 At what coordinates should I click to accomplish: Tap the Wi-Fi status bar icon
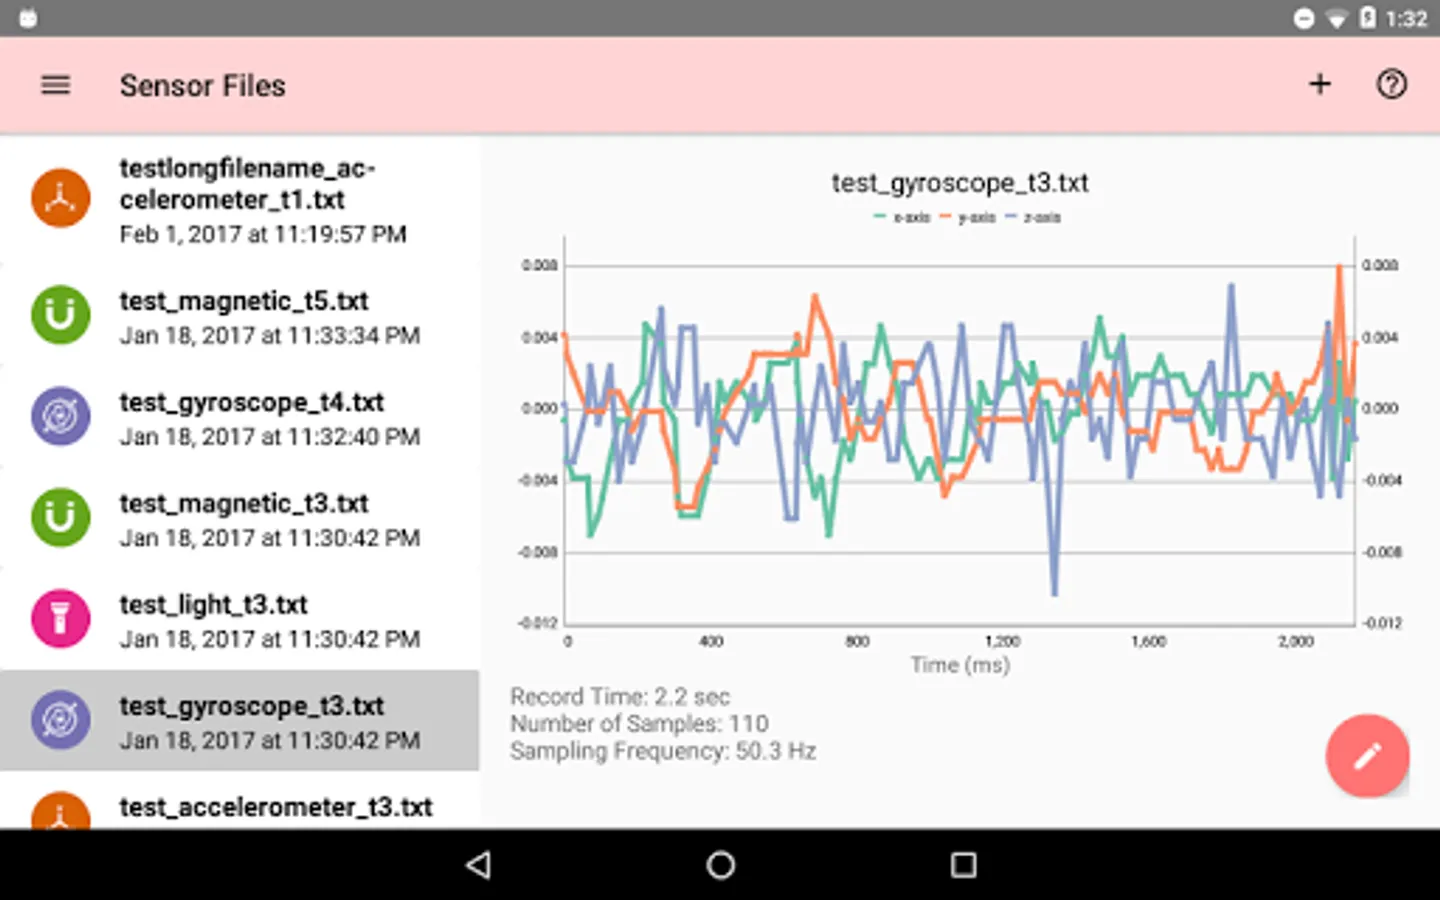1336,19
